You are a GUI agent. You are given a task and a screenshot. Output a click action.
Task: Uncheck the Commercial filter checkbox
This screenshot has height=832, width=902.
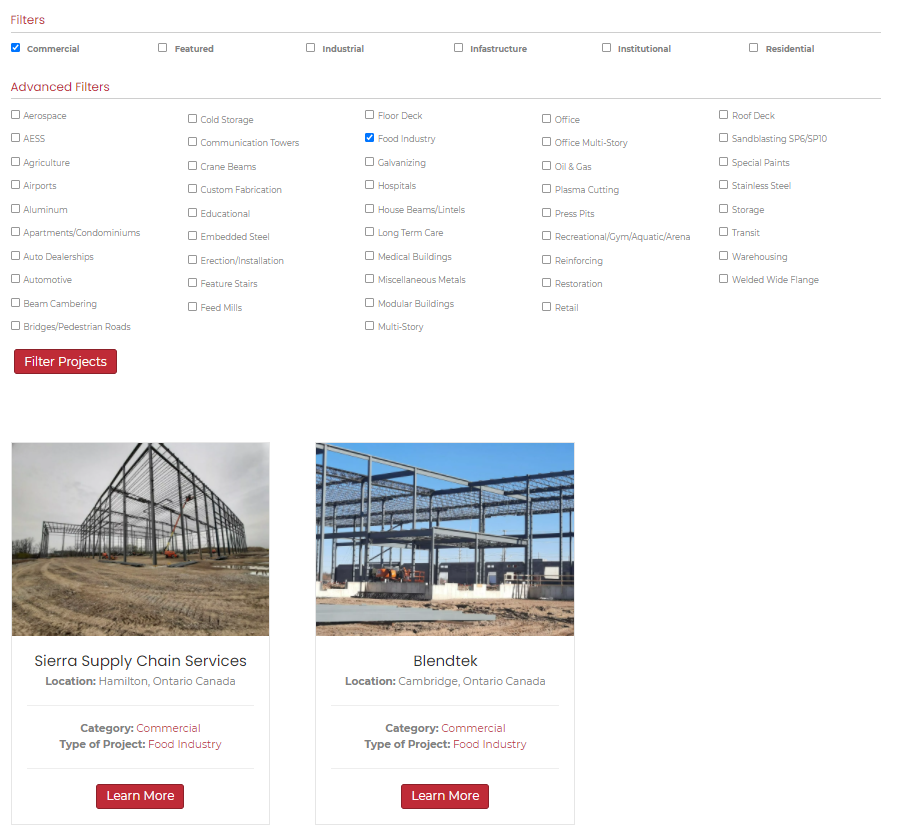coord(16,48)
